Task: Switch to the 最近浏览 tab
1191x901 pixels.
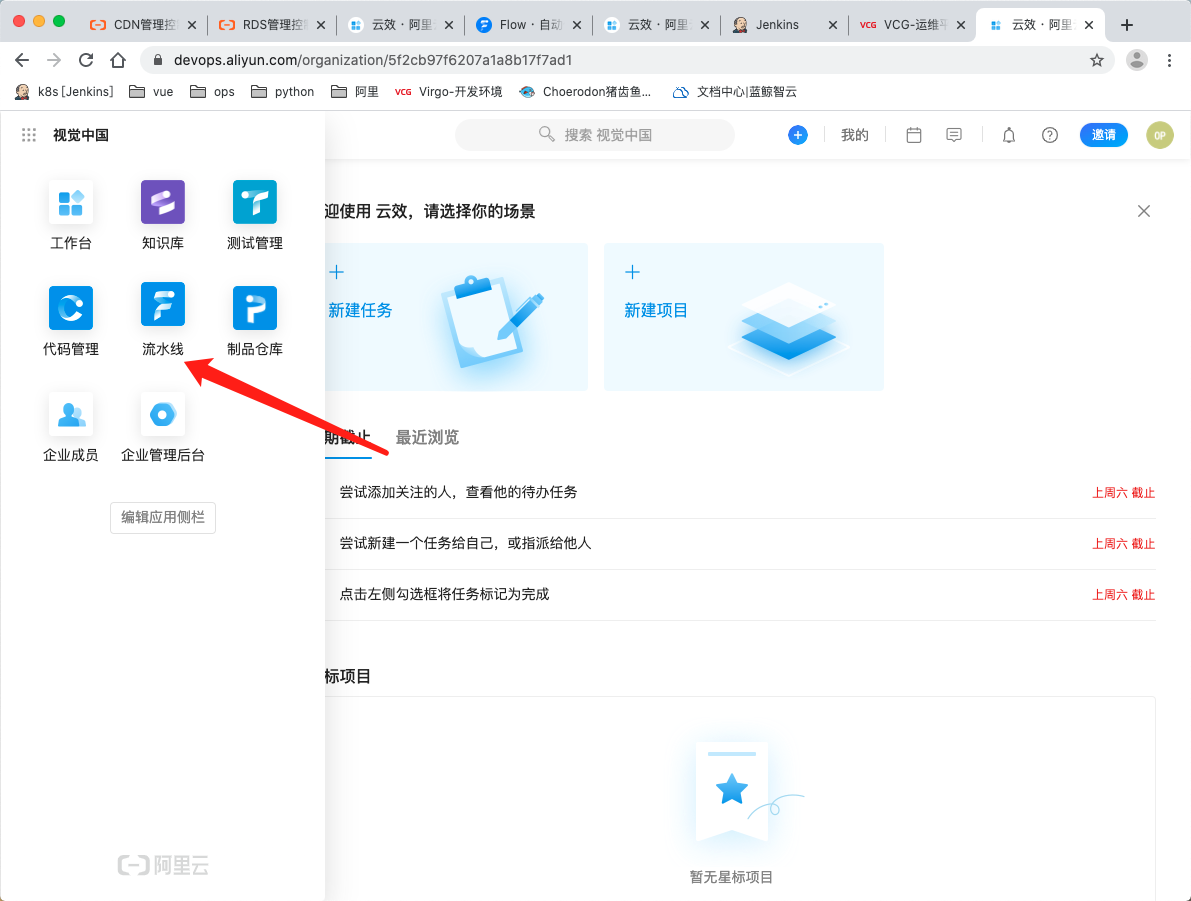Action: (x=427, y=438)
